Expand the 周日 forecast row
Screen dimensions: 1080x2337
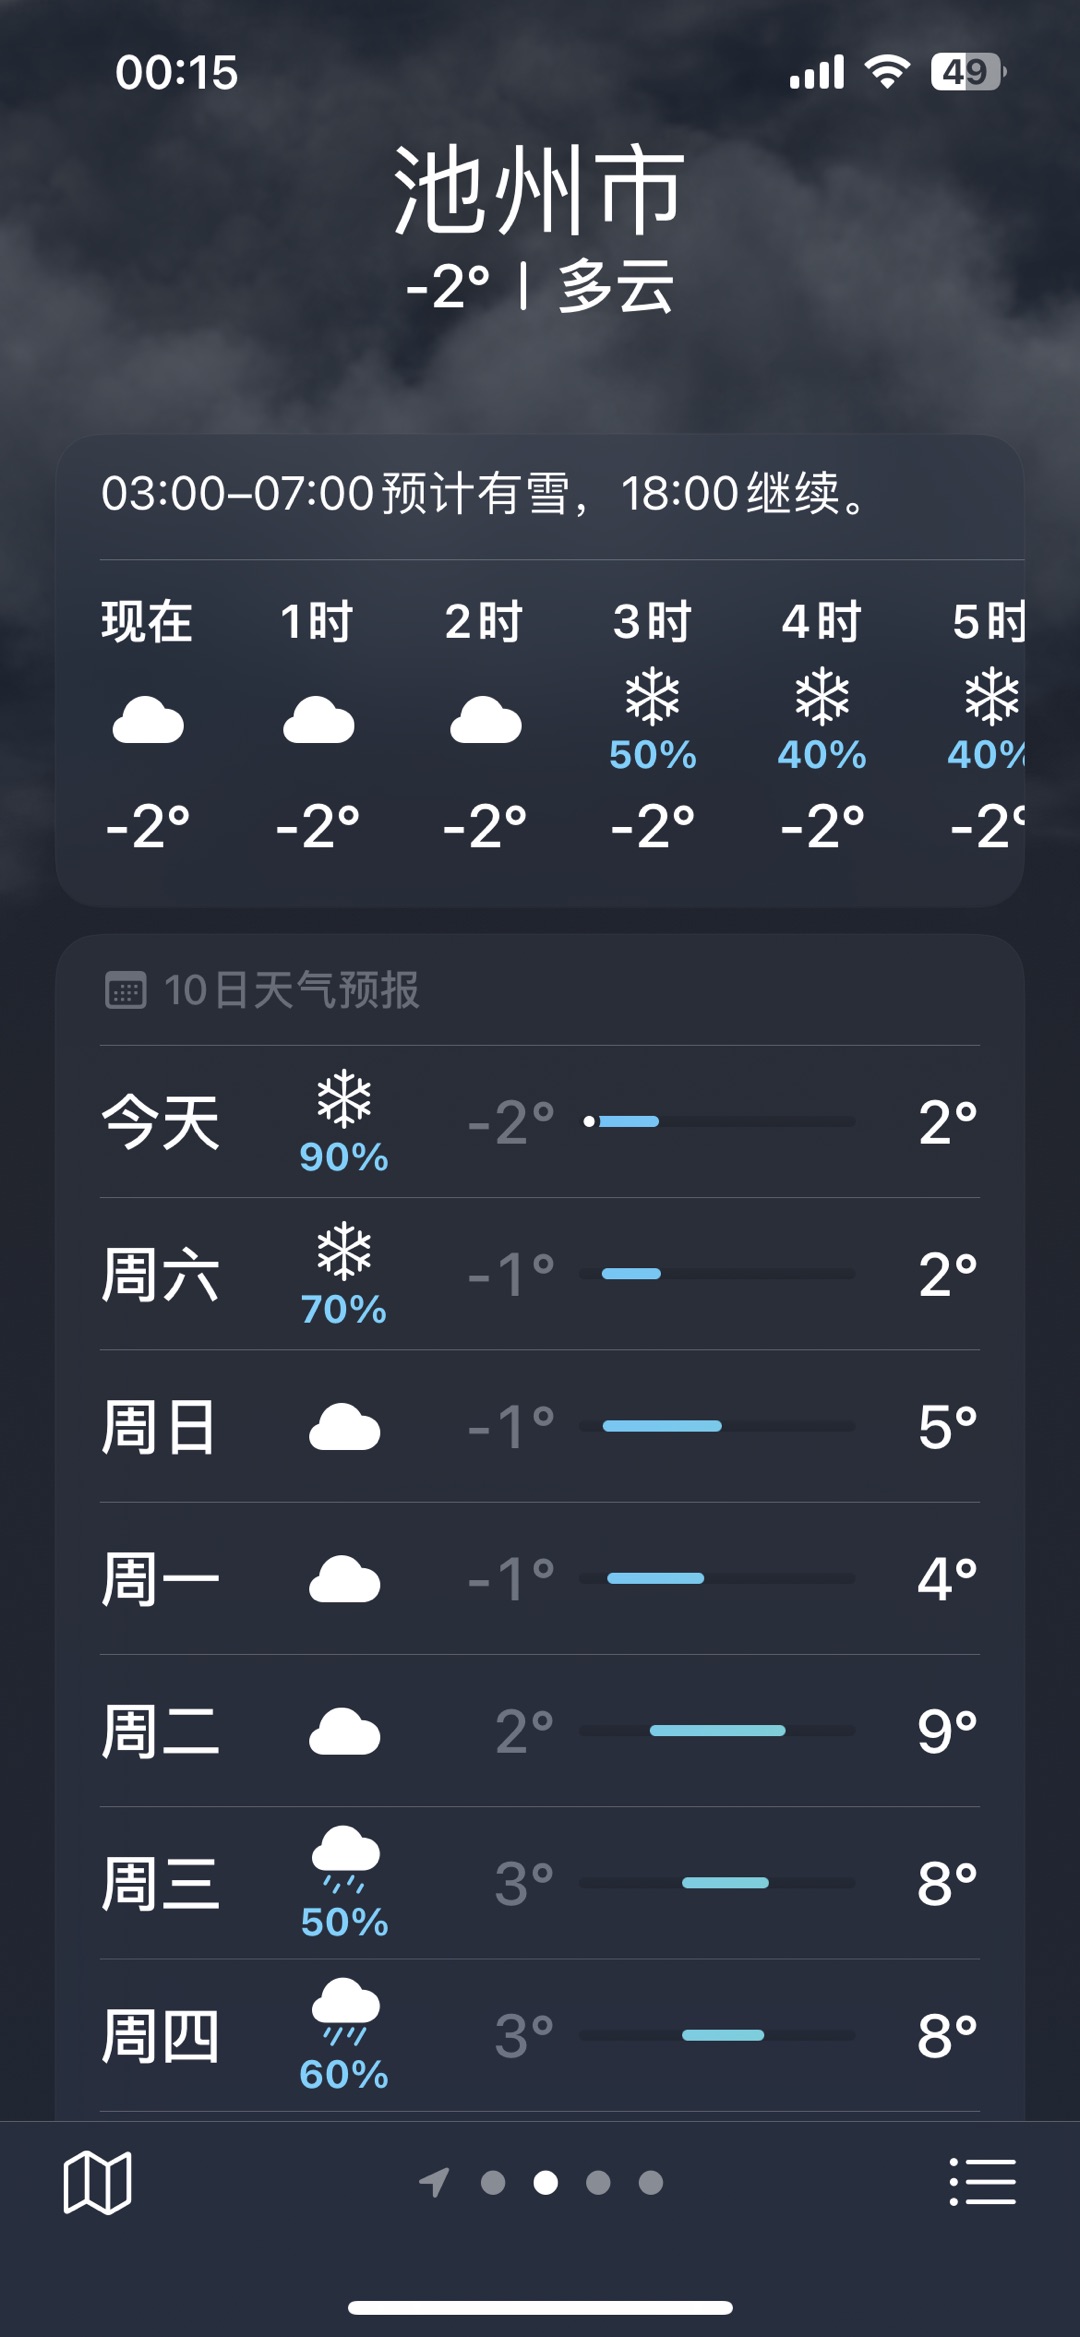coord(540,1426)
